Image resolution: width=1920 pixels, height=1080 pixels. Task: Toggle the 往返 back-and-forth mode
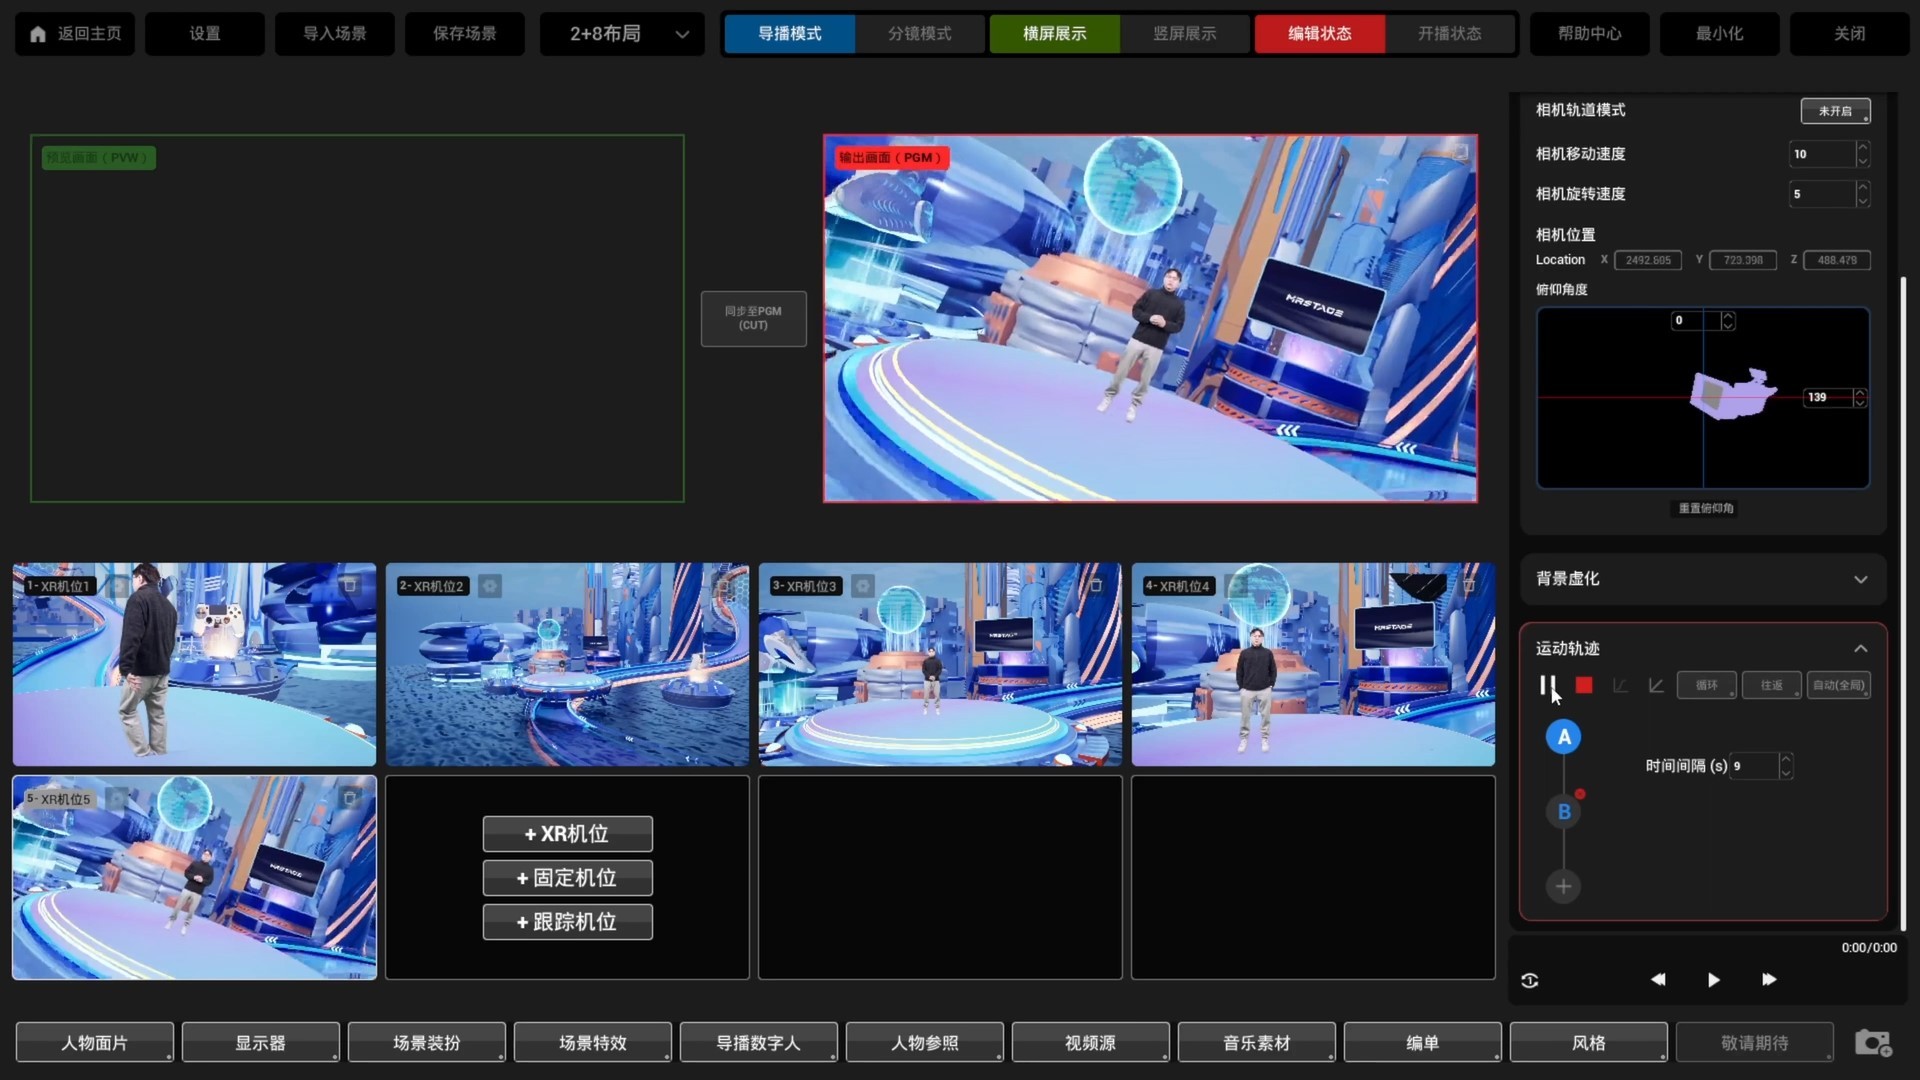tap(1771, 685)
